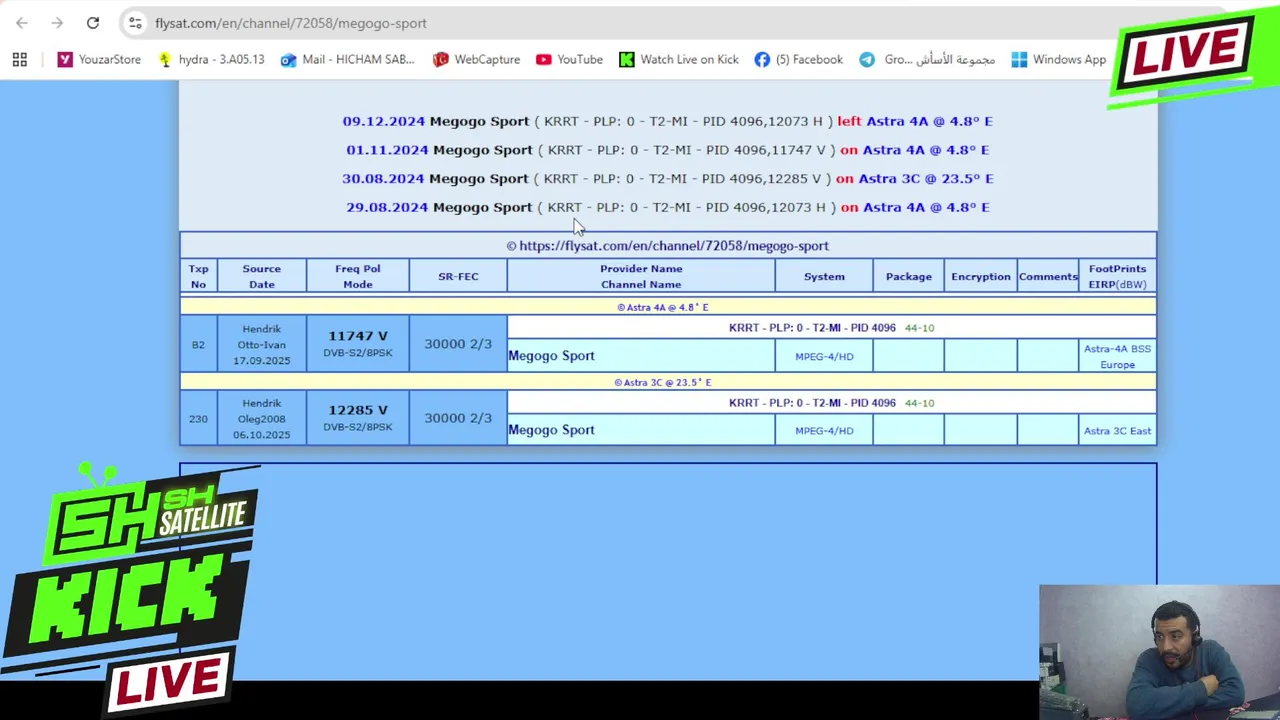
Task: Click transponder number 230 cell
Action: [198, 419]
